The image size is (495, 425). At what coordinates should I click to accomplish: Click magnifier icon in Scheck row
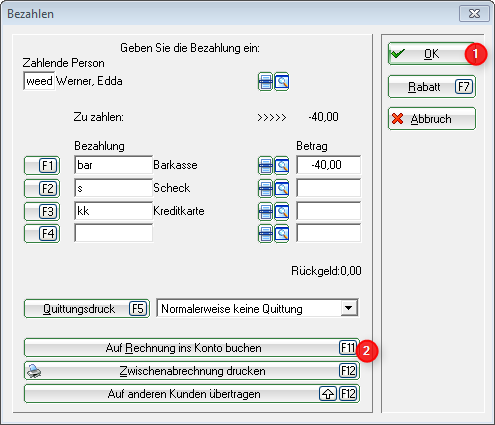282,189
